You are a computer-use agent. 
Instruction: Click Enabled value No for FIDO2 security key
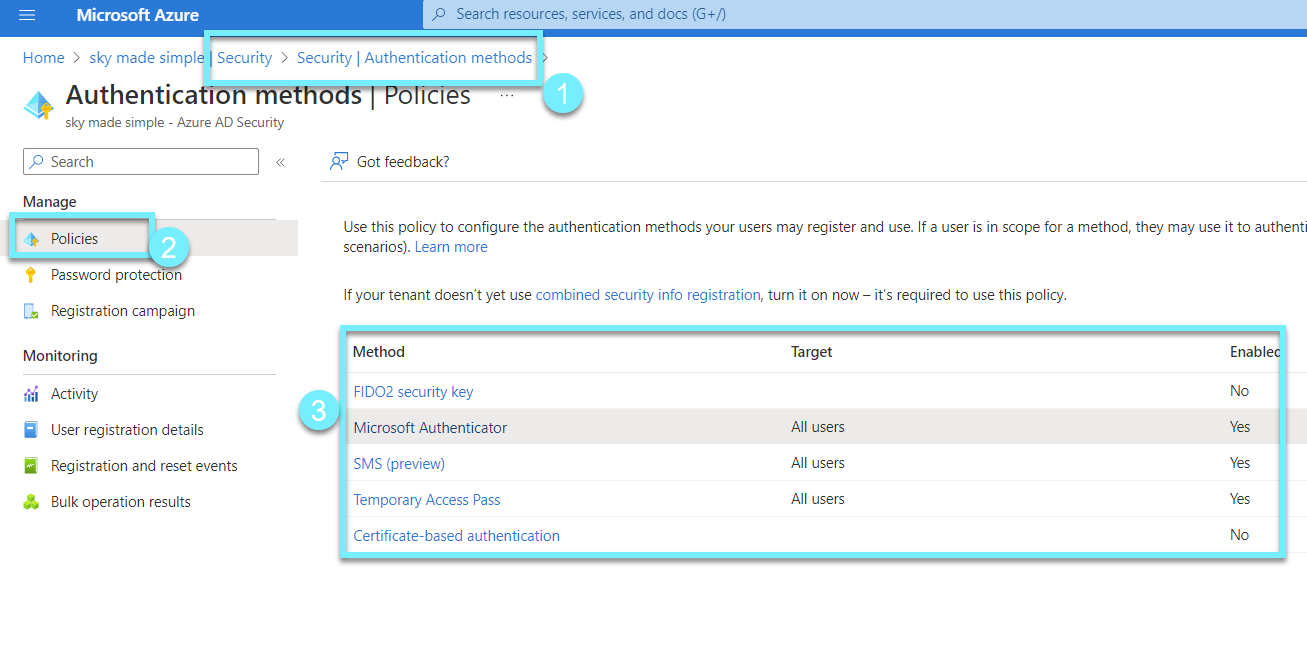pyautogui.click(x=1240, y=391)
